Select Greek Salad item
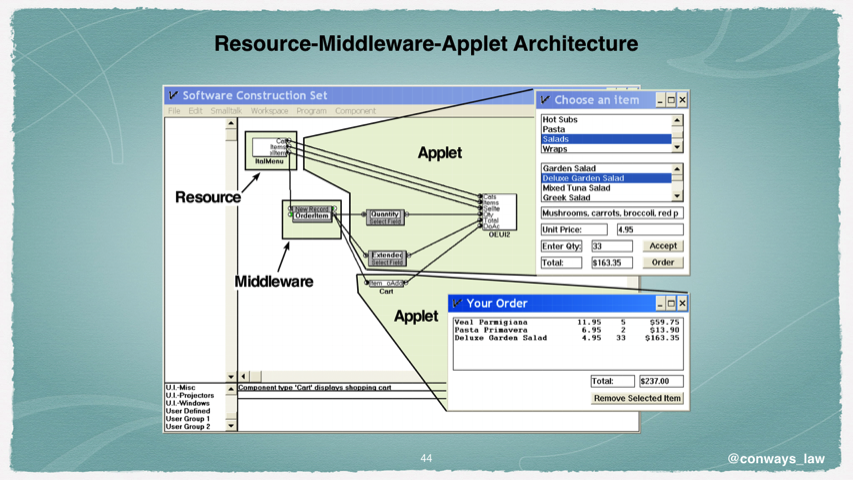Screen dimensions: 853x480 (x=606, y=198)
